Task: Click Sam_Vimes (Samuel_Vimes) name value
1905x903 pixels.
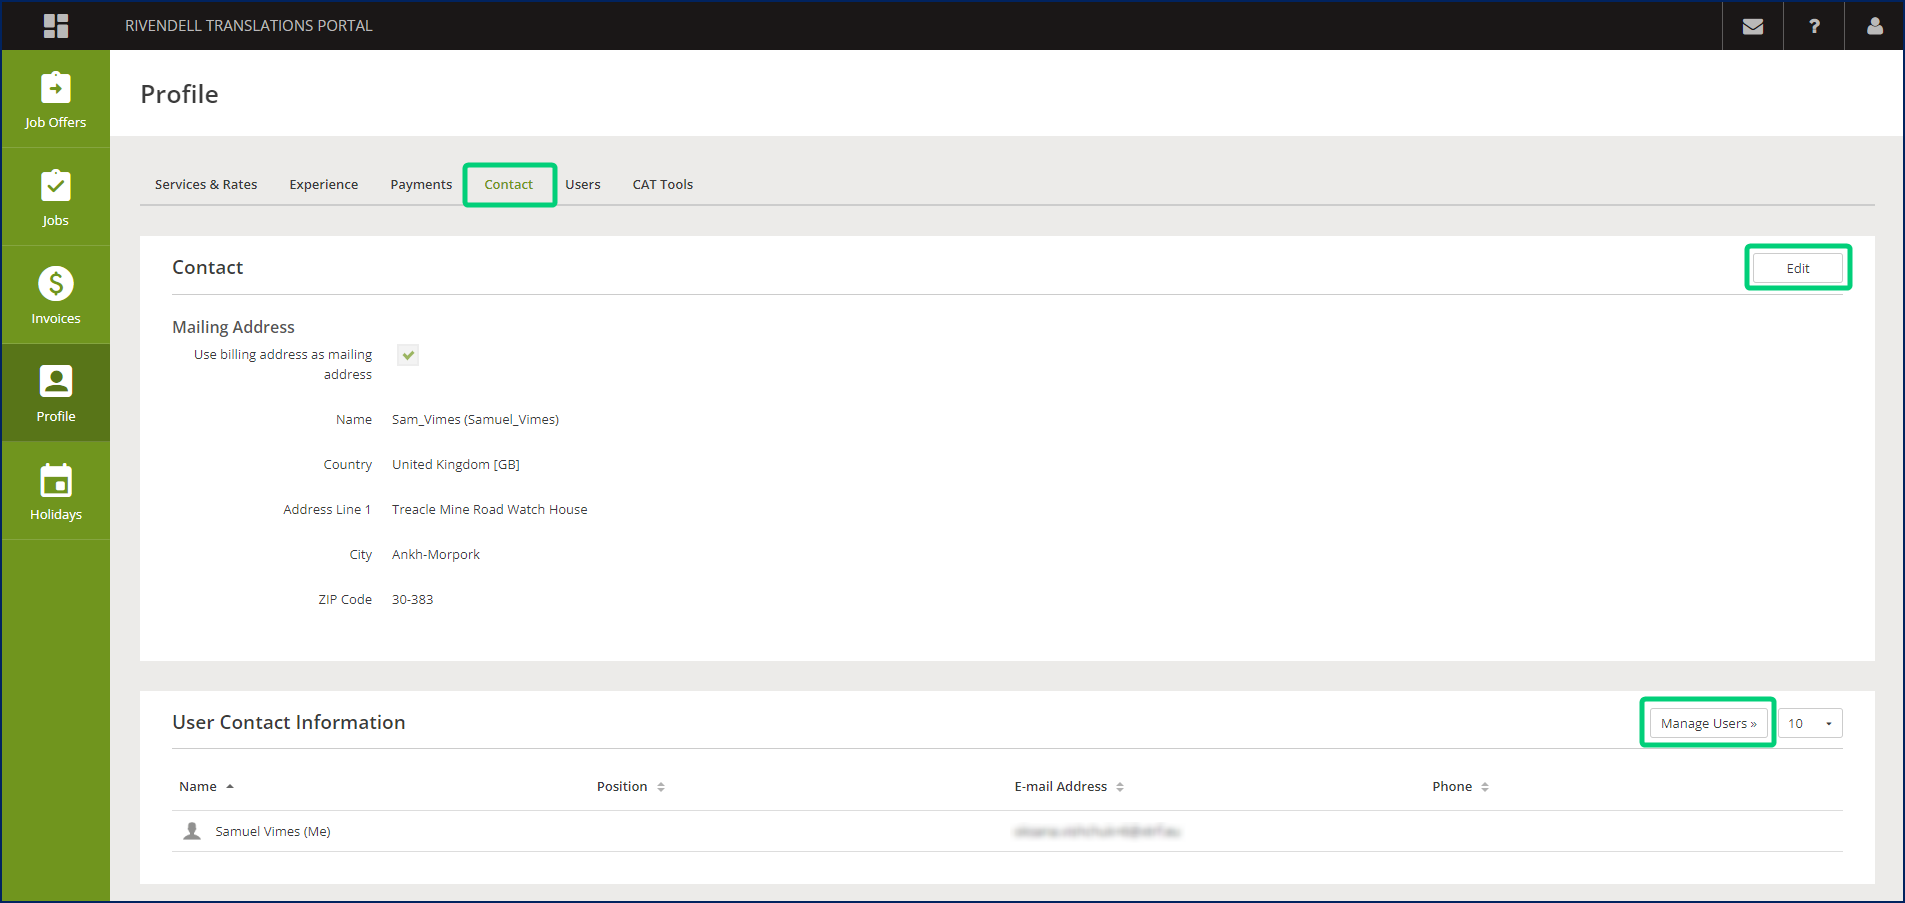Action: coord(476,420)
